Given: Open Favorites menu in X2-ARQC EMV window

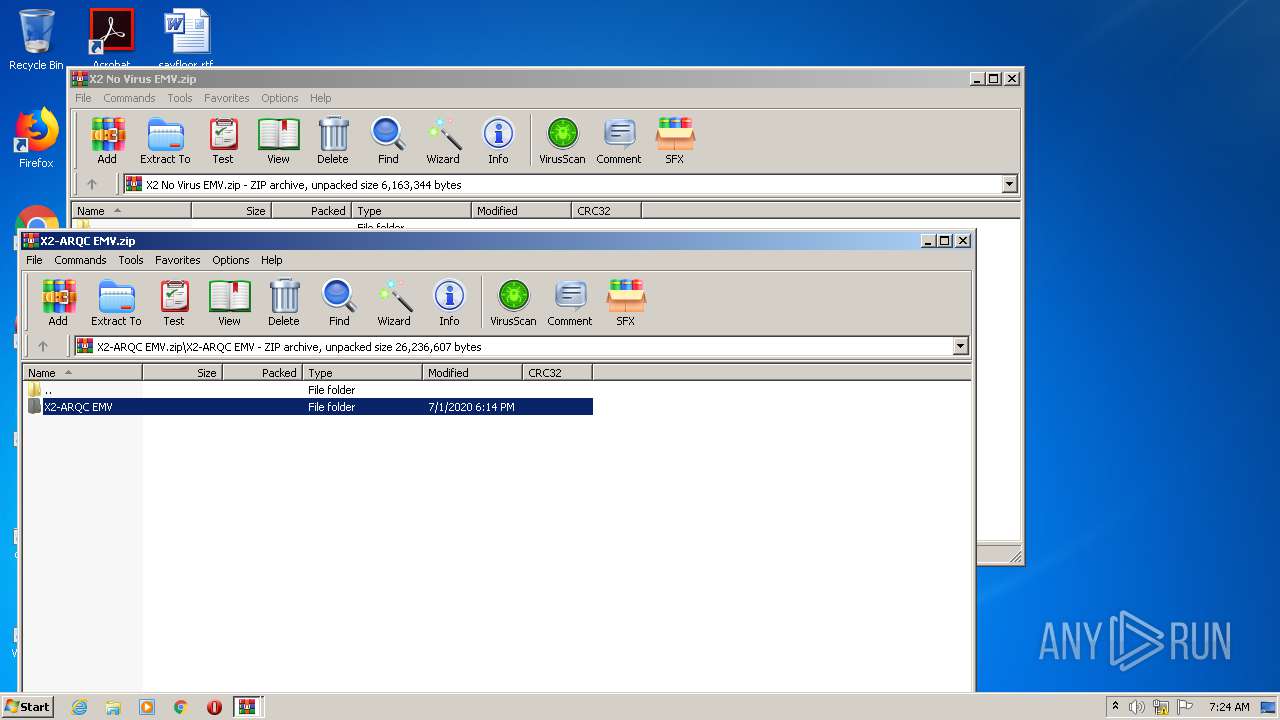Looking at the screenshot, I should click(x=178, y=260).
